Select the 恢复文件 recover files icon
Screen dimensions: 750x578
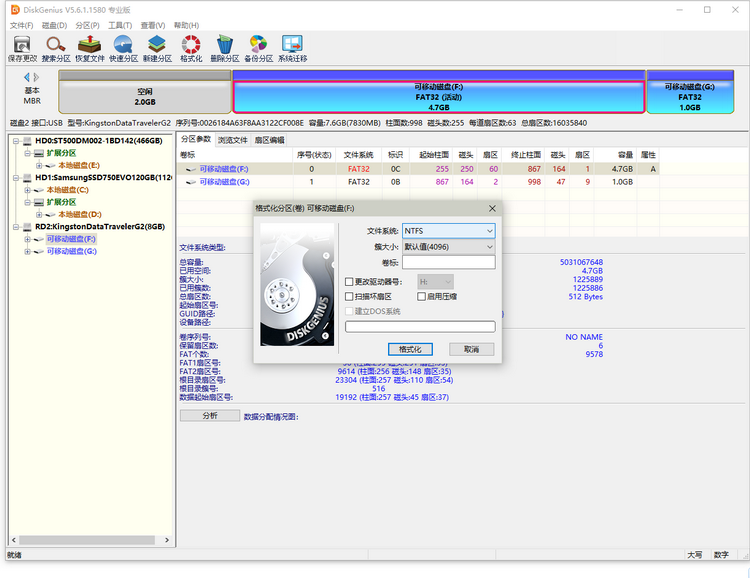89,49
